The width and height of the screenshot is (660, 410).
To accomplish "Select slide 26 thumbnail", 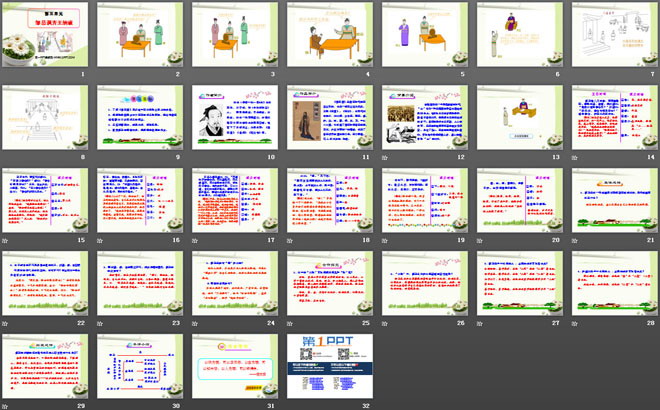I will click(x=425, y=283).
